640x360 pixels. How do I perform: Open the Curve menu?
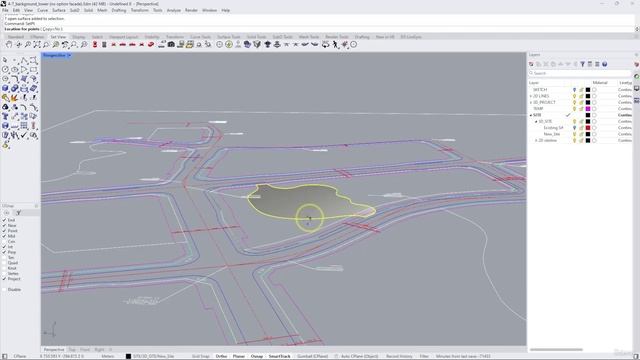(x=42, y=10)
